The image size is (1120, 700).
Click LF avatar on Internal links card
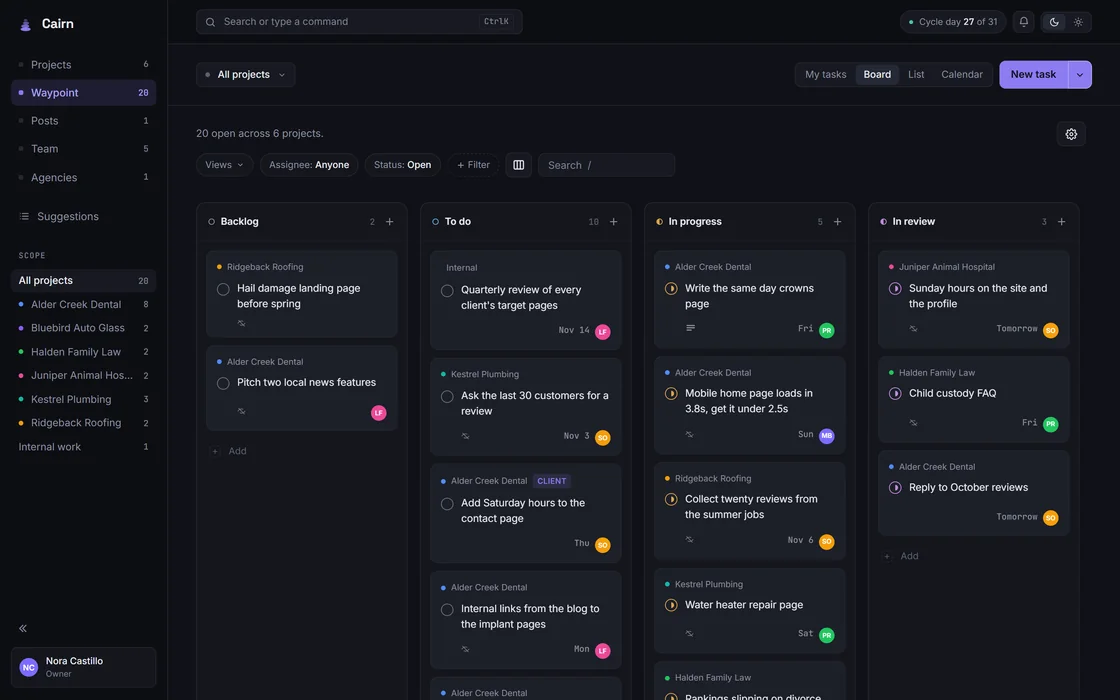[603, 651]
